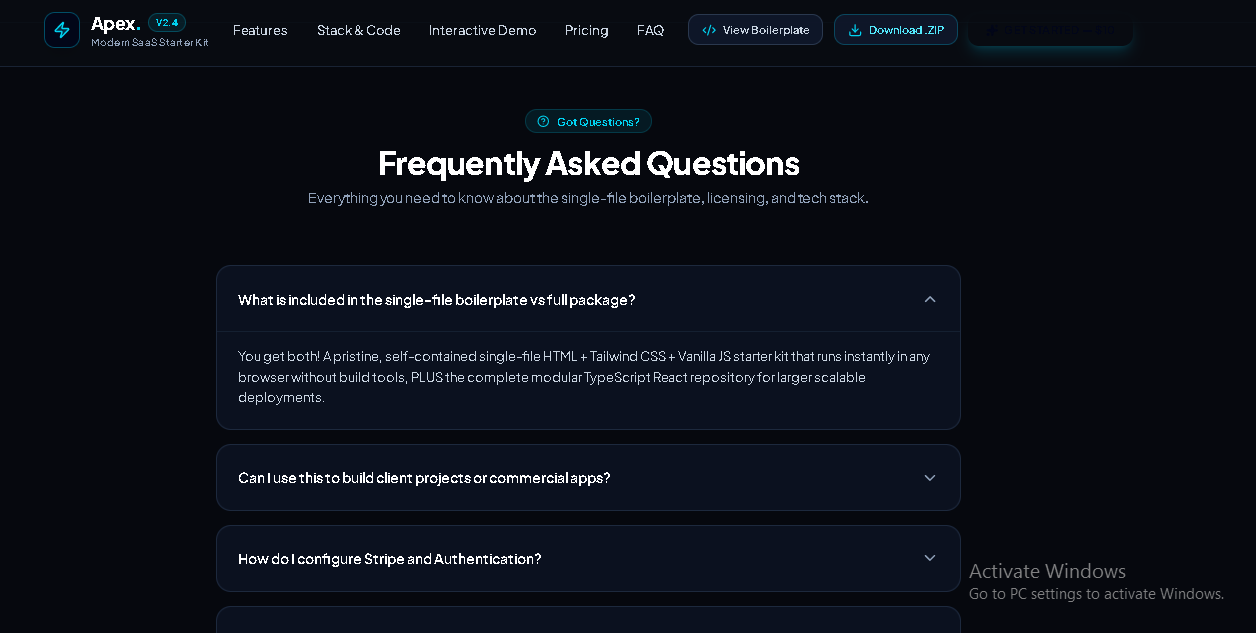Select FAQ in the navigation bar

click(x=650, y=30)
